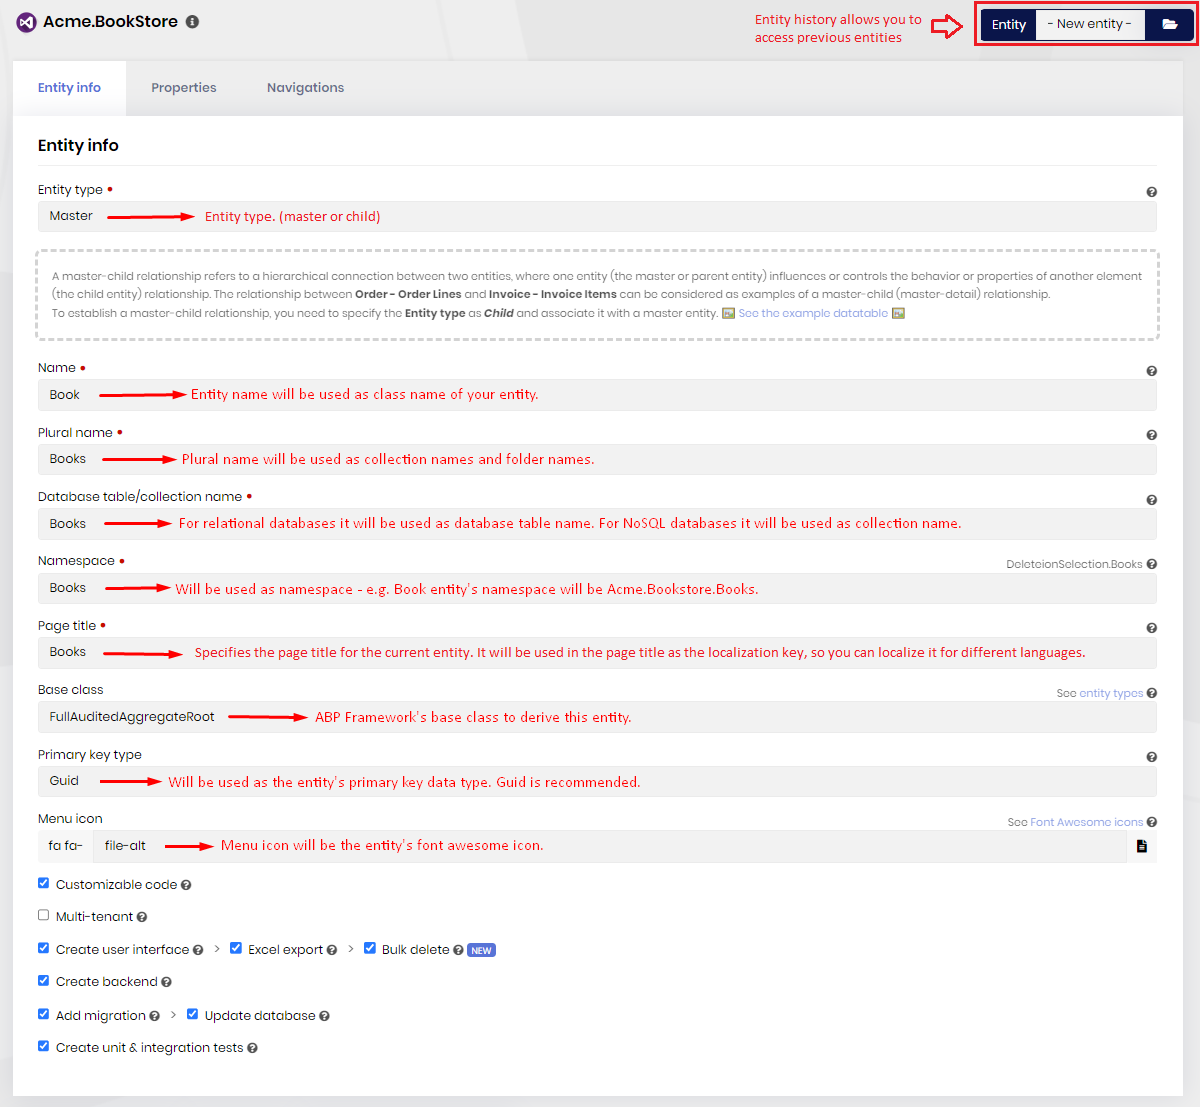Click help icon beside Customizable code
Image resolution: width=1200 pixels, height=1107 pixels.
point(186,885)
